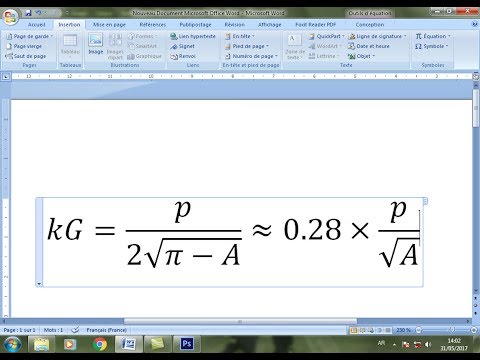Zoom in with plus button
This screenshot has height=360, width=480.
(474, 330)
